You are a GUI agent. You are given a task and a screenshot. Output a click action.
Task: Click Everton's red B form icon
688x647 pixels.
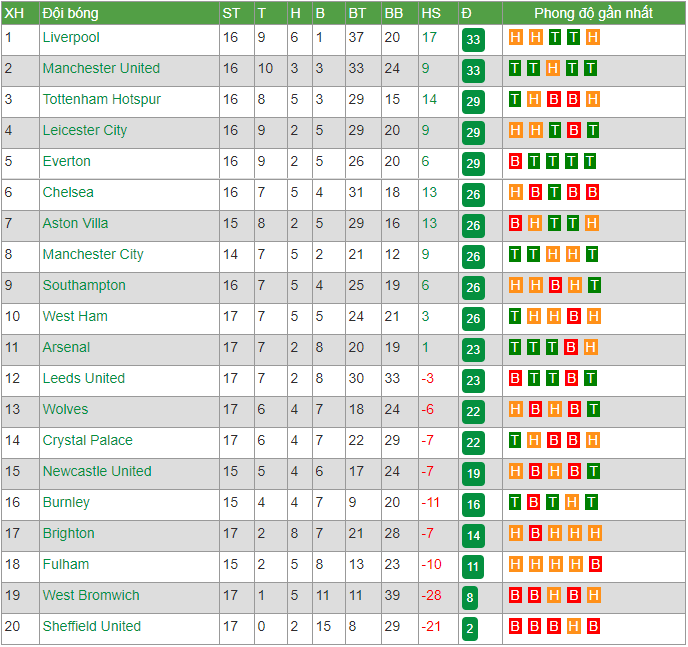click(515, 161)
